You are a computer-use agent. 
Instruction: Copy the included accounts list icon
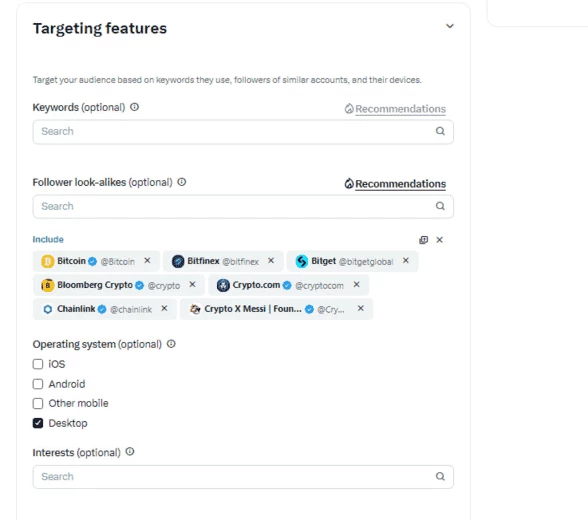coord(423,240)
